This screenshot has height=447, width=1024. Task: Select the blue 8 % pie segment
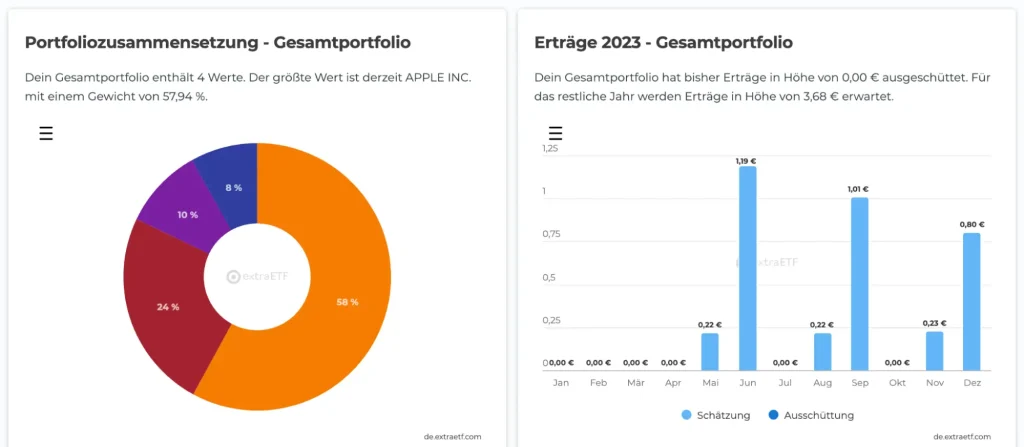pyautogui.click(x=230, y=180)
